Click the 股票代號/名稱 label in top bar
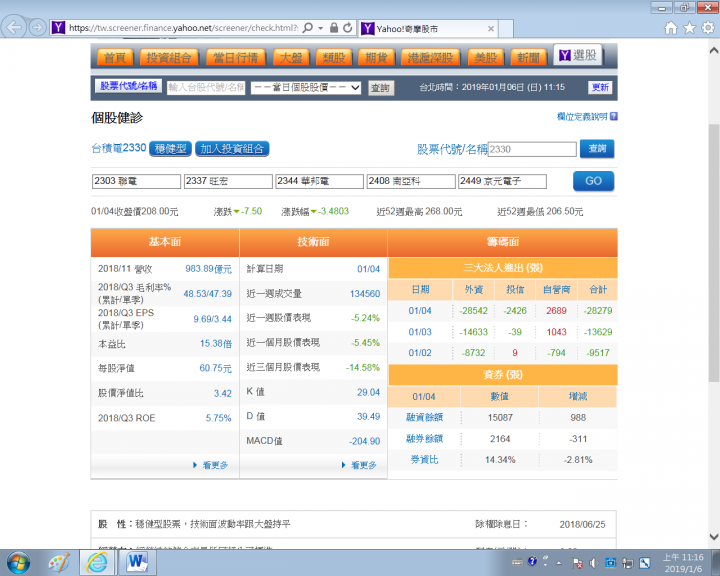This screenshot has width=720, height=576. [129, 86]
